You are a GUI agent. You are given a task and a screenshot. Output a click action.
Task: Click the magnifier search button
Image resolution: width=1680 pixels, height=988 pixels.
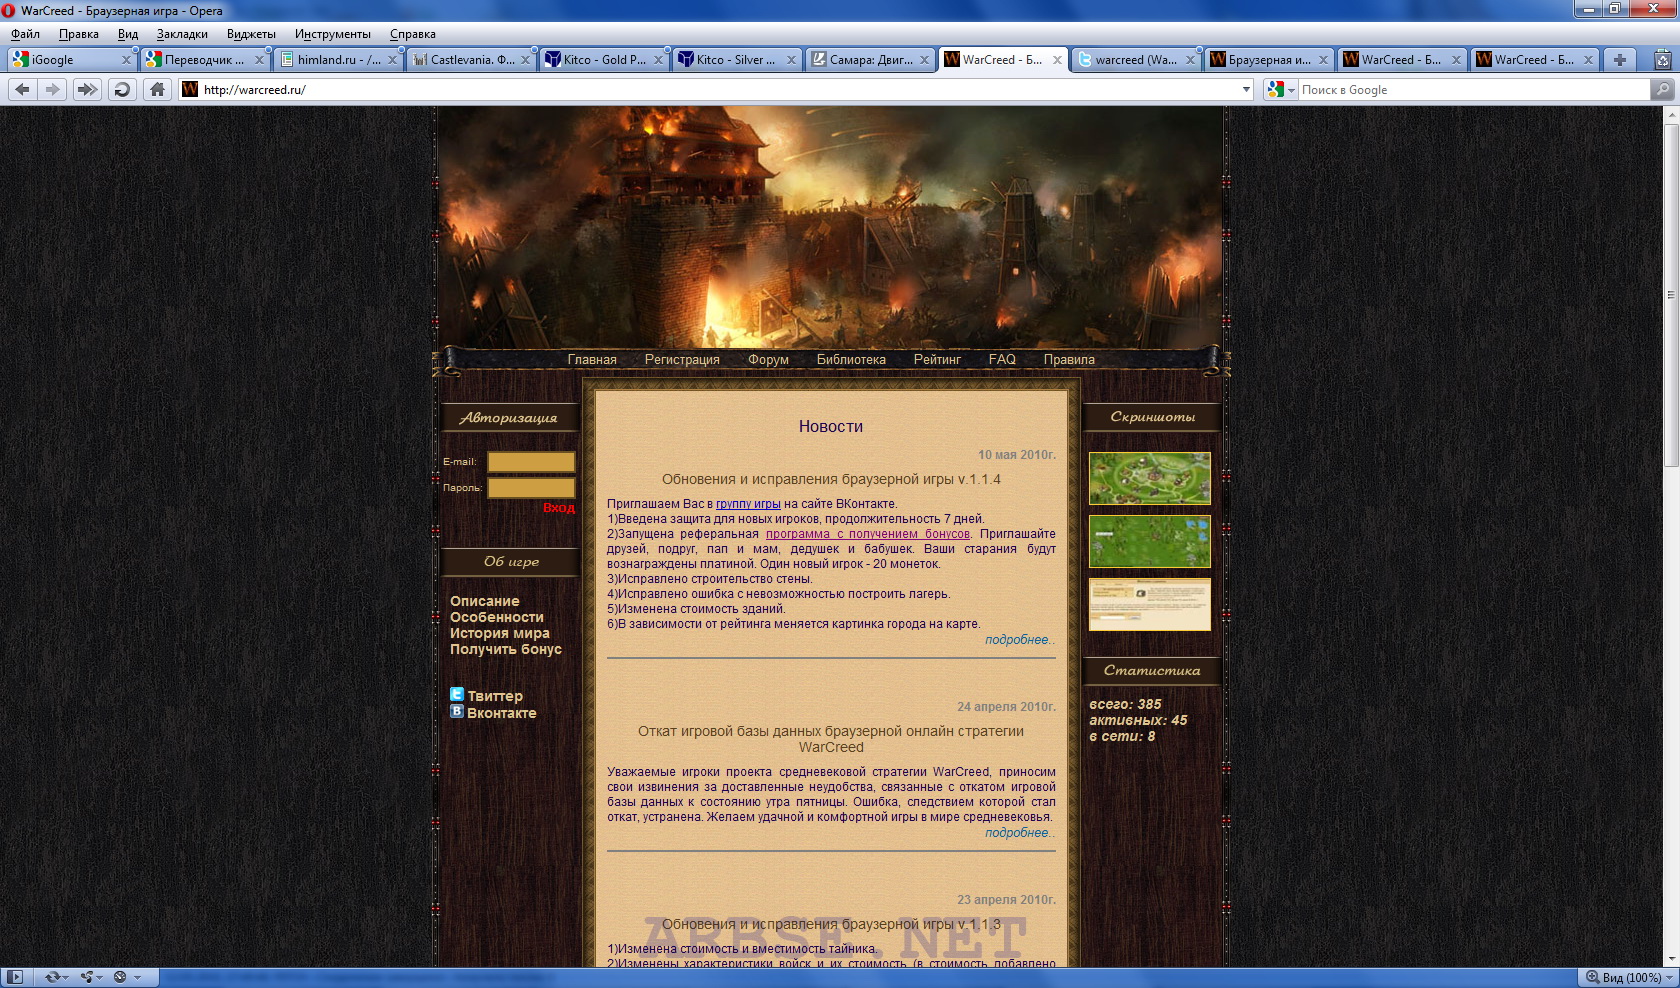click(x=1662, y=89)
